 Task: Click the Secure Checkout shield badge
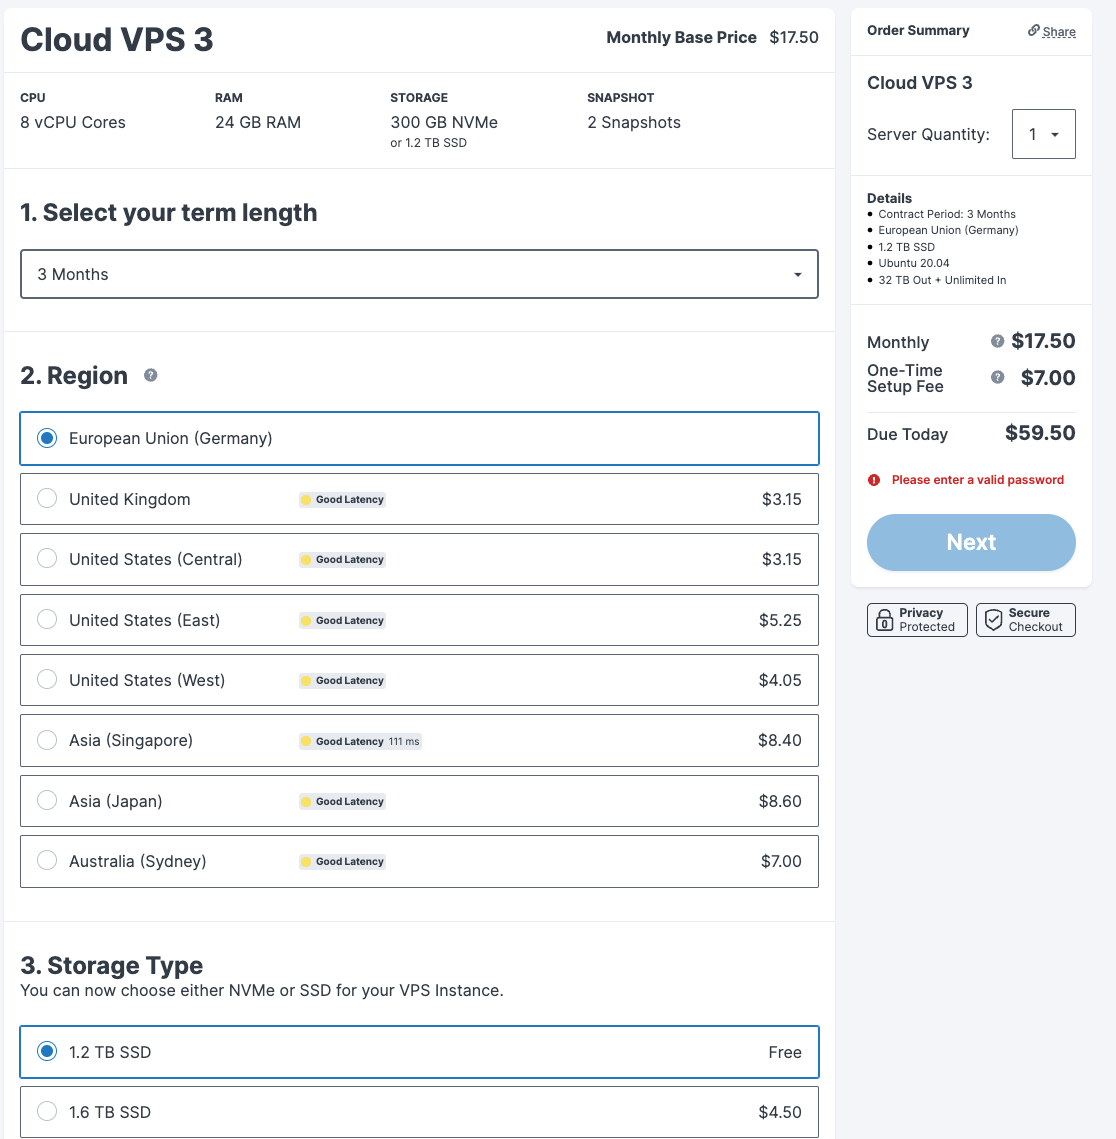[x=1025, y=620]
